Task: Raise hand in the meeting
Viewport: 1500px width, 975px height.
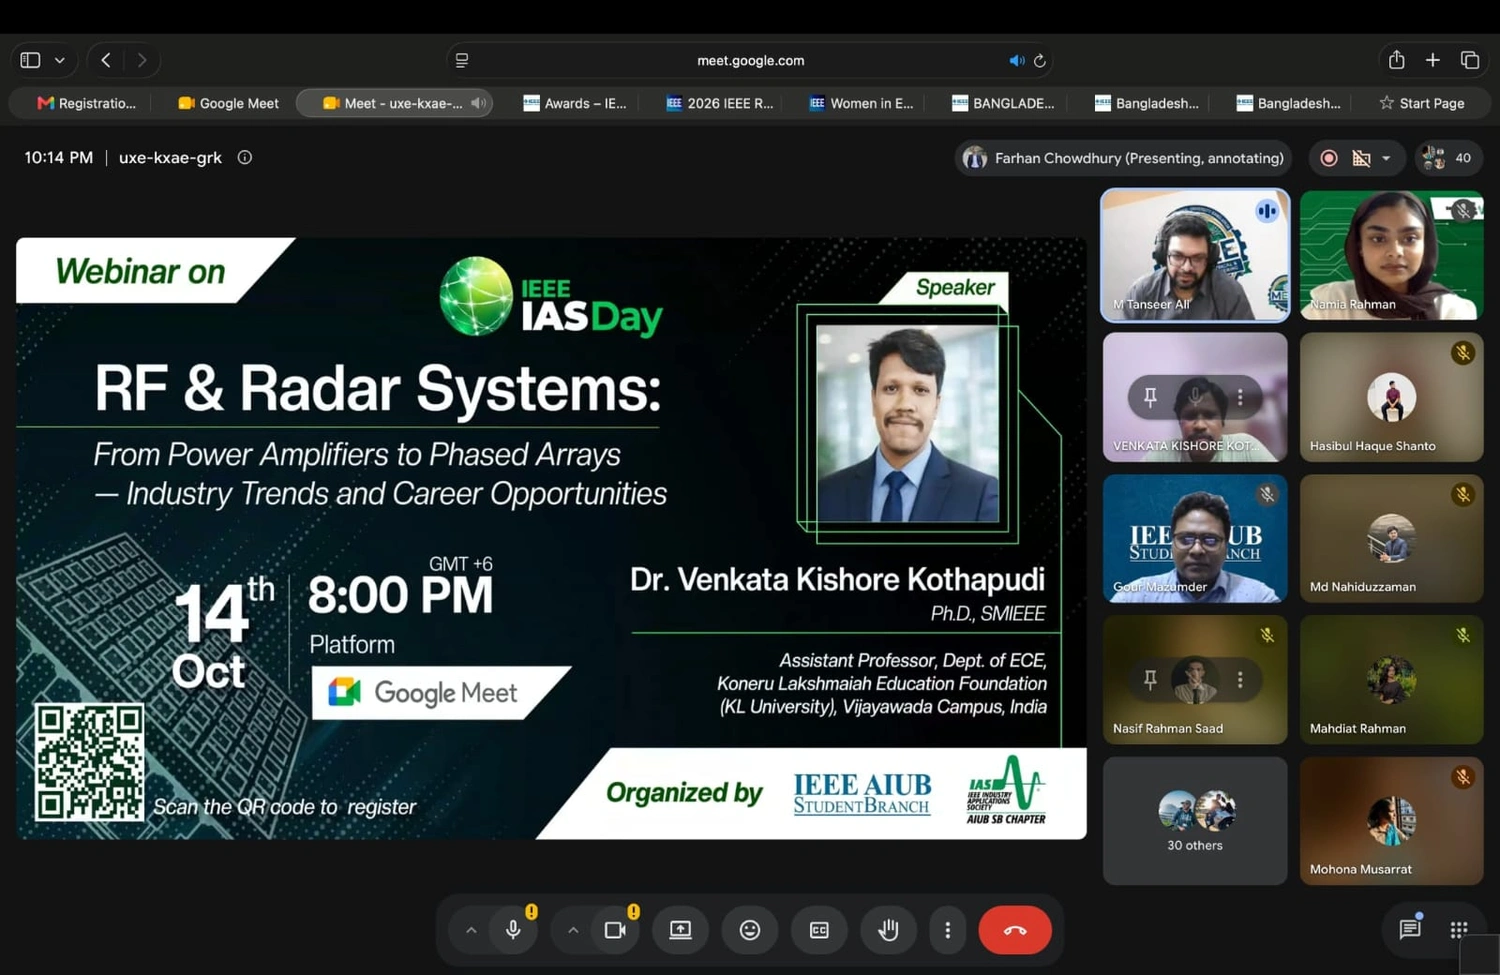Action: pyautogui.click(x=888, y=930)
